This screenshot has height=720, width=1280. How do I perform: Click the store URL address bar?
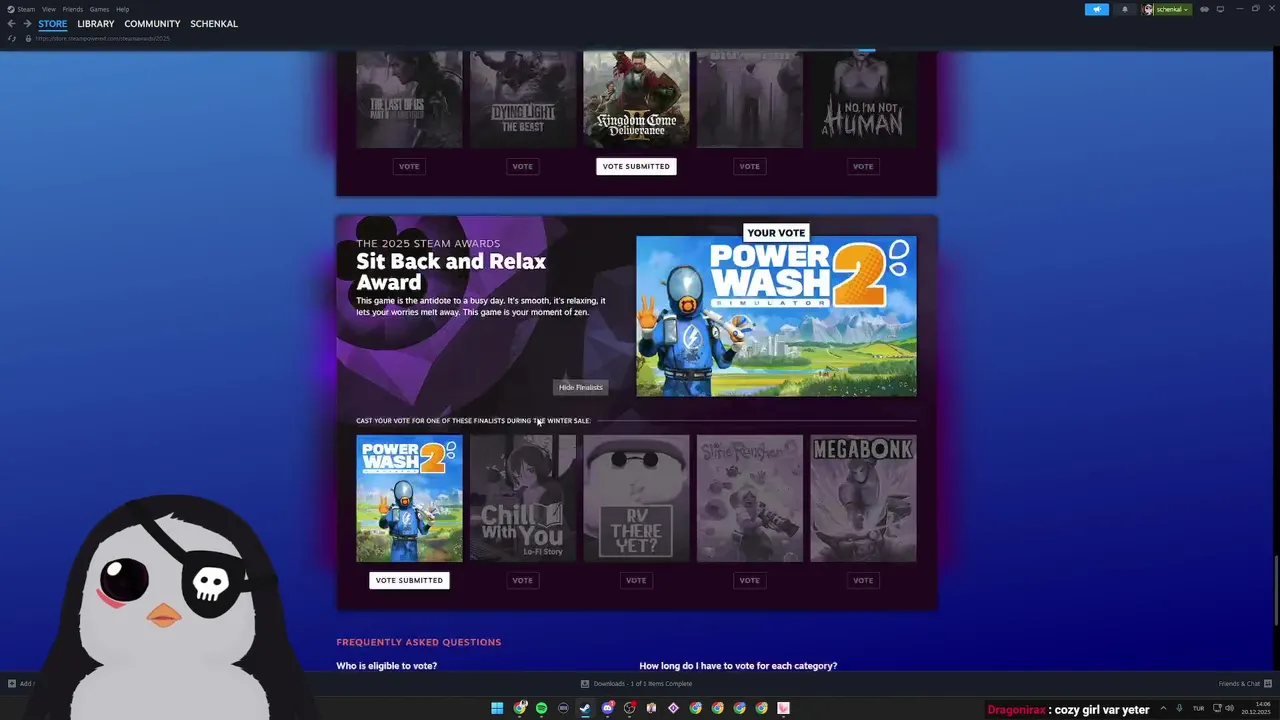tap(103, 38)
